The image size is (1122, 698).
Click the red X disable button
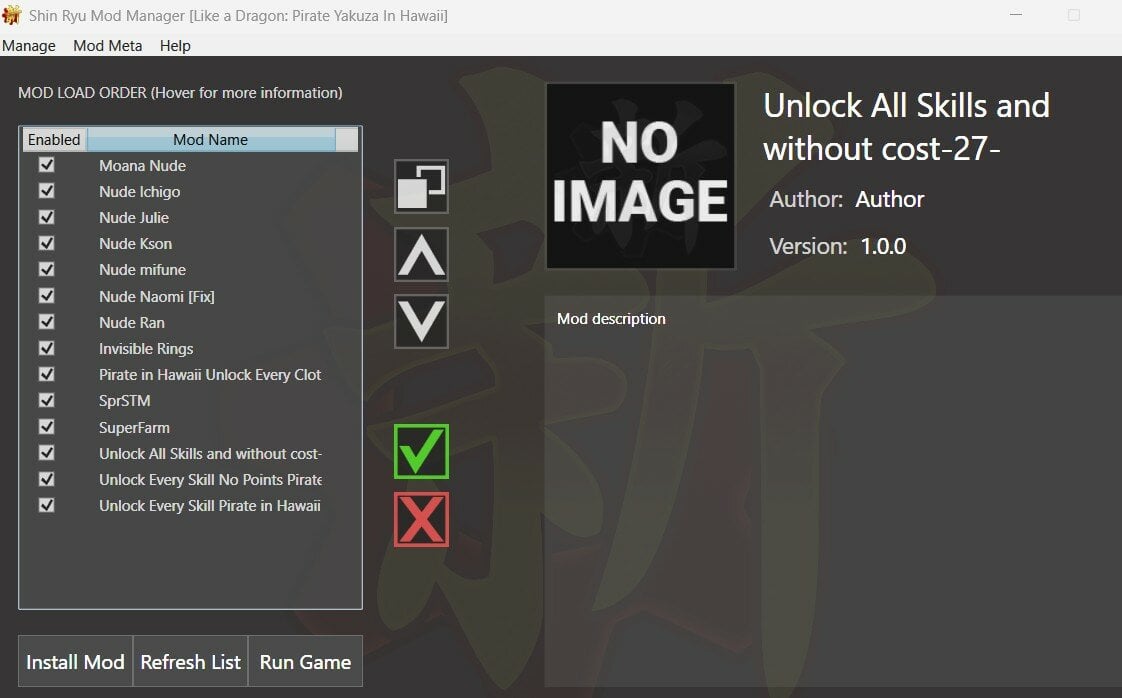pos(421,520)
